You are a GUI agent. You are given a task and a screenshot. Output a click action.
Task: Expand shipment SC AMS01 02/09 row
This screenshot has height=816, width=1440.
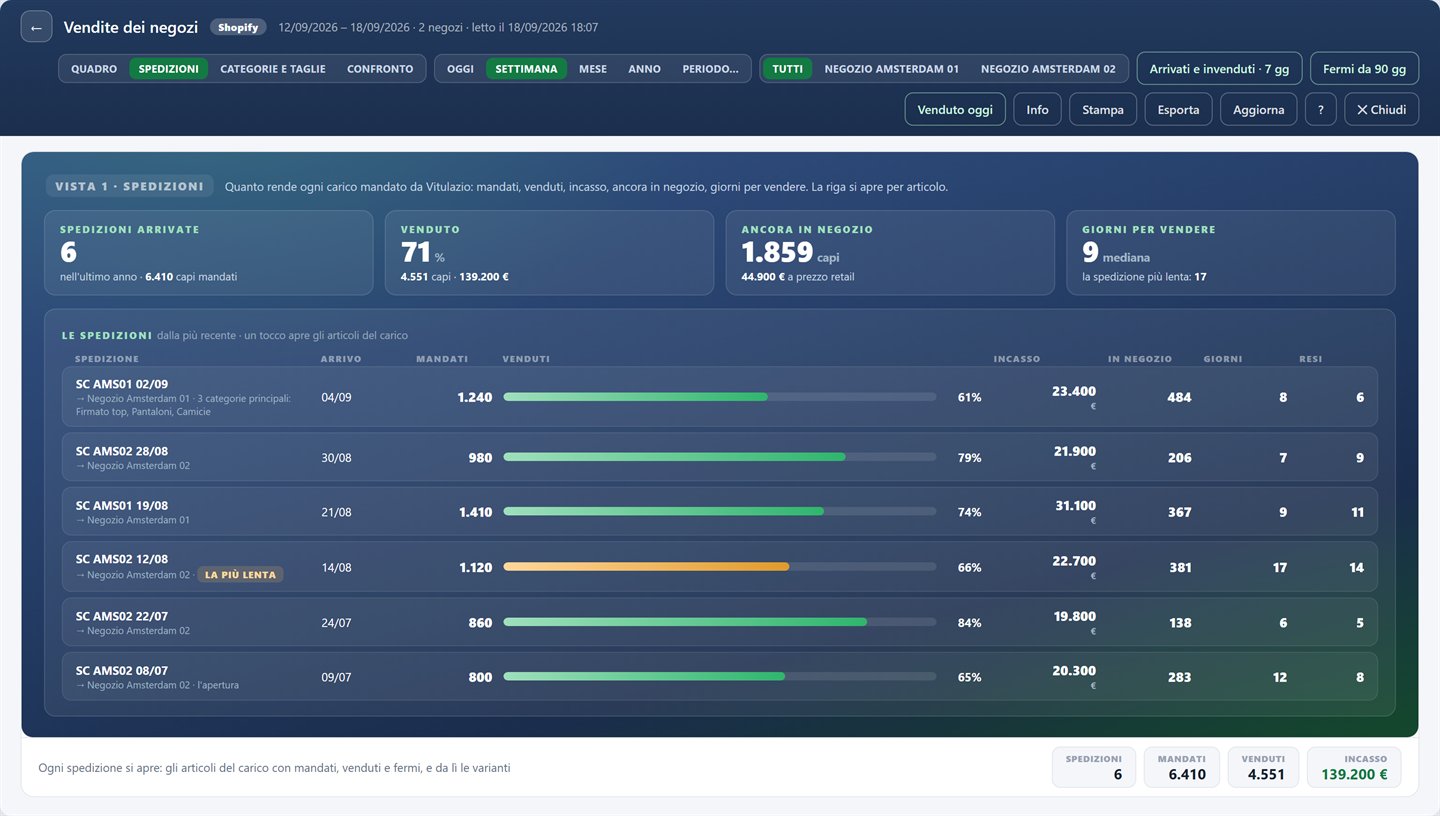click(720, 397)
